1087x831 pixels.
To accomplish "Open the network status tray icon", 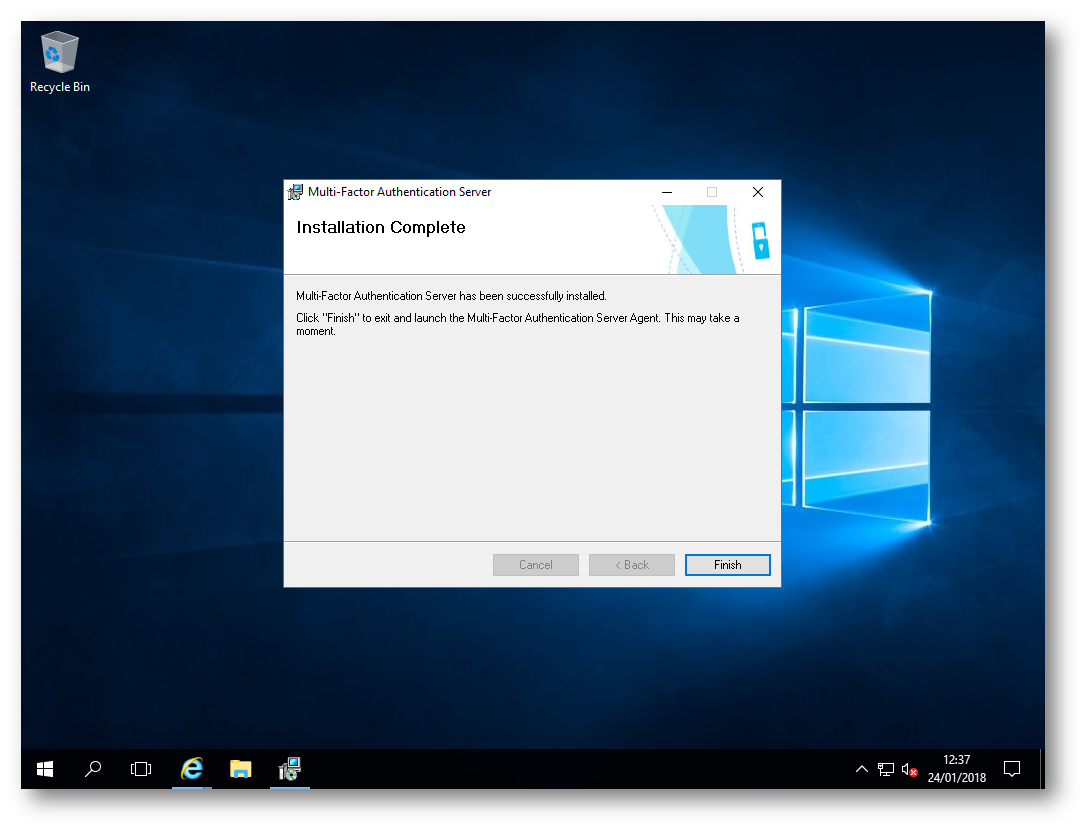I will (885, 769).
